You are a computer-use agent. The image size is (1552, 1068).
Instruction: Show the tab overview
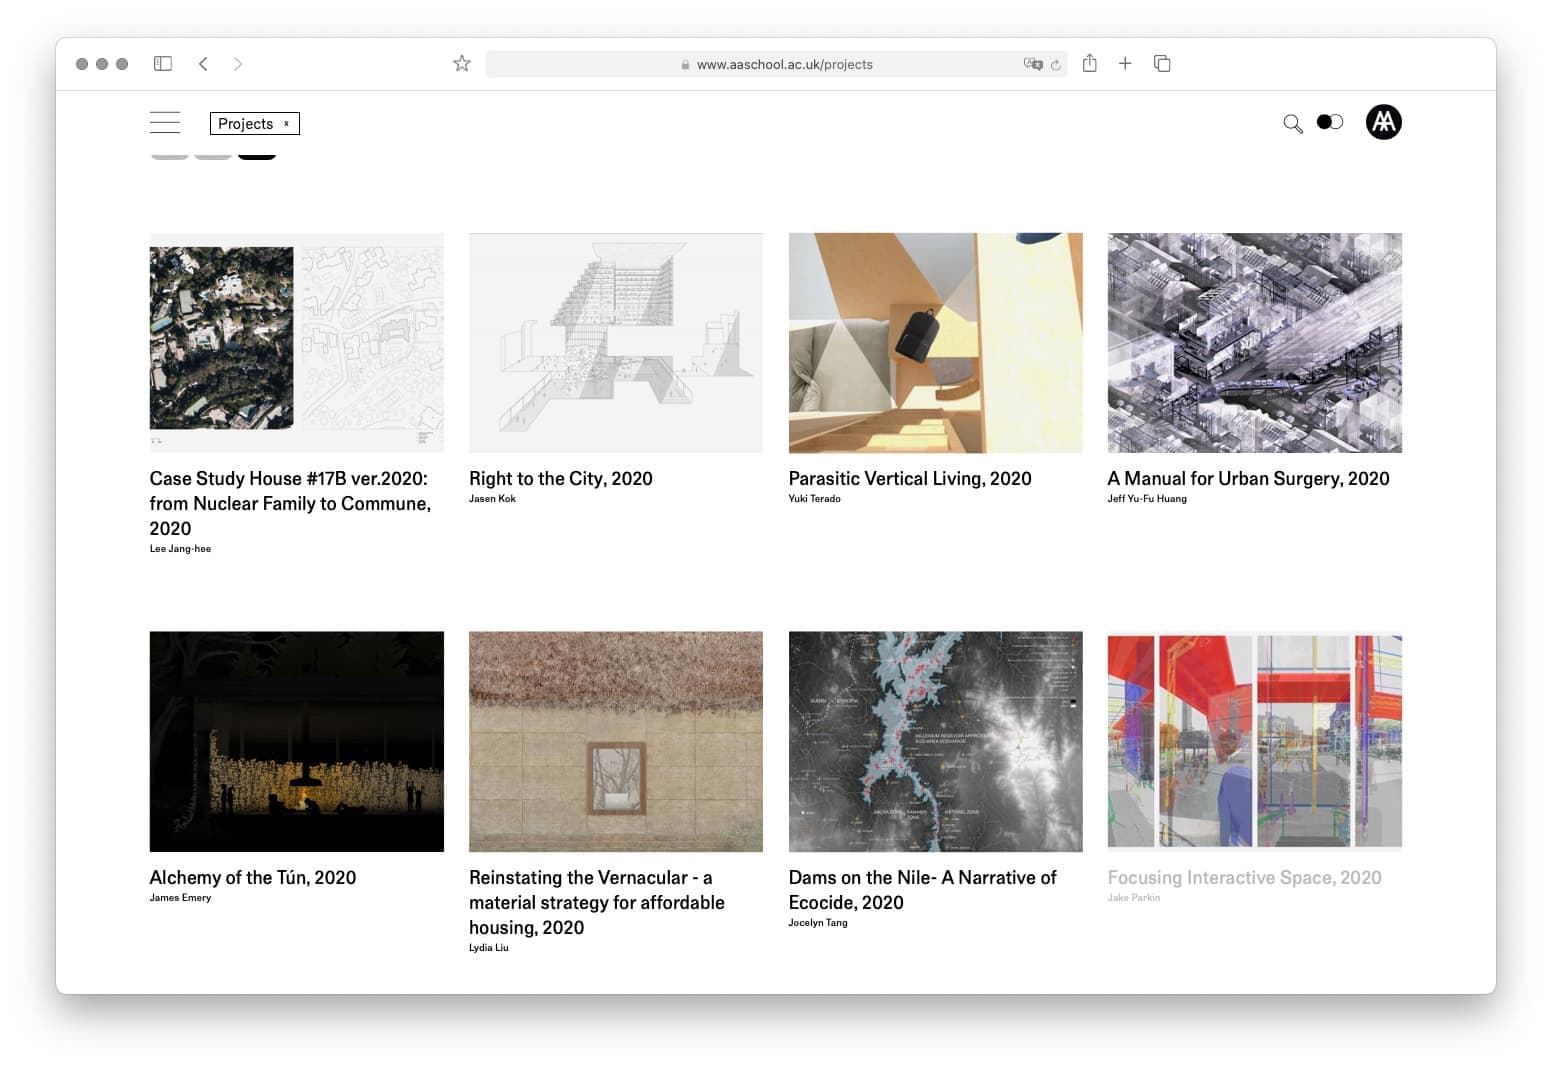1162,64
